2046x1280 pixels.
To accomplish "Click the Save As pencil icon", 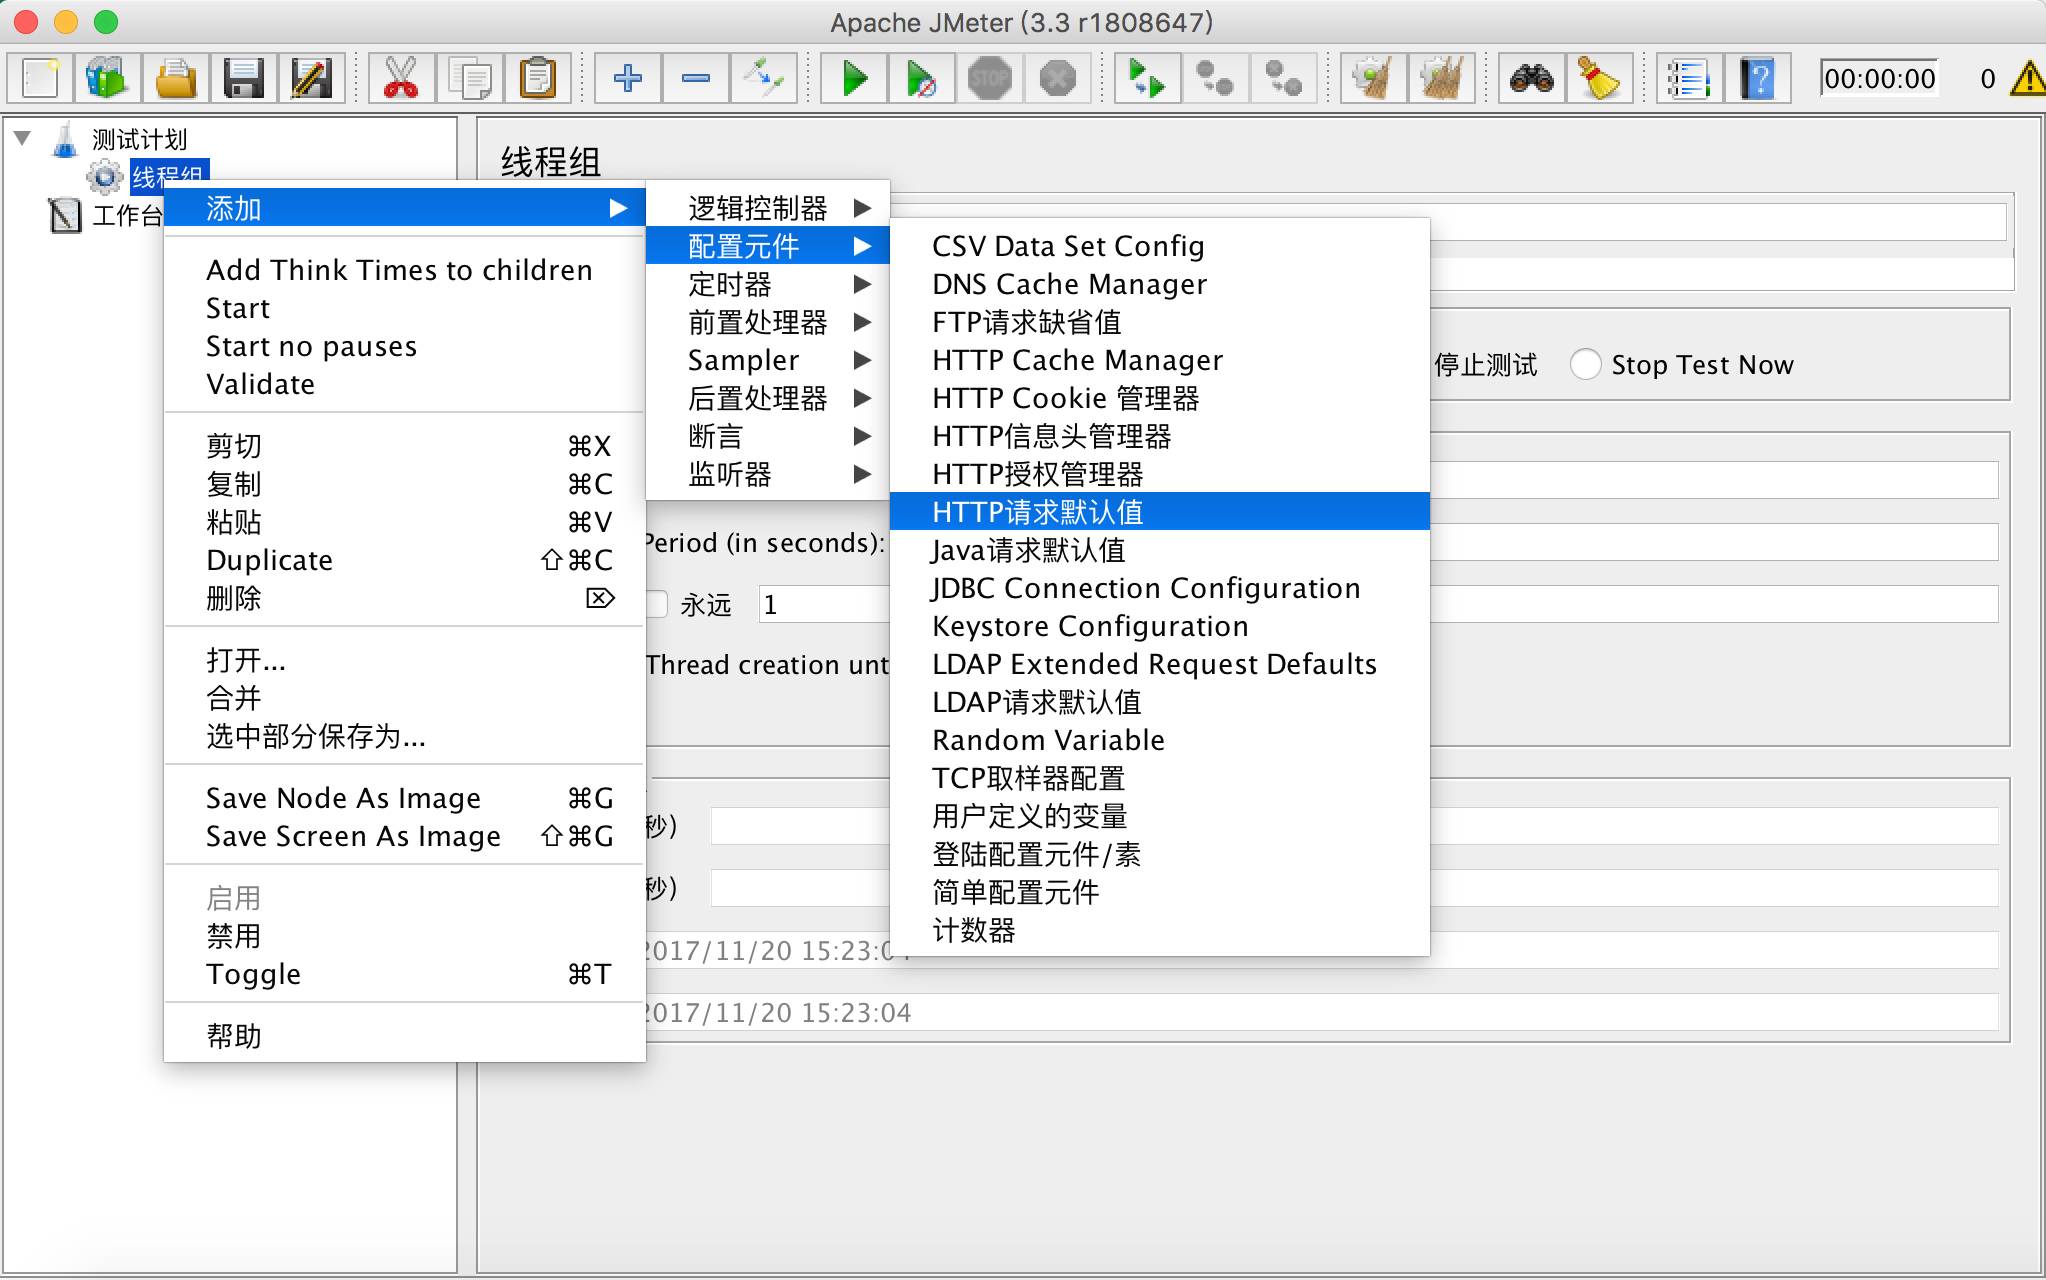I will (311, 78).
